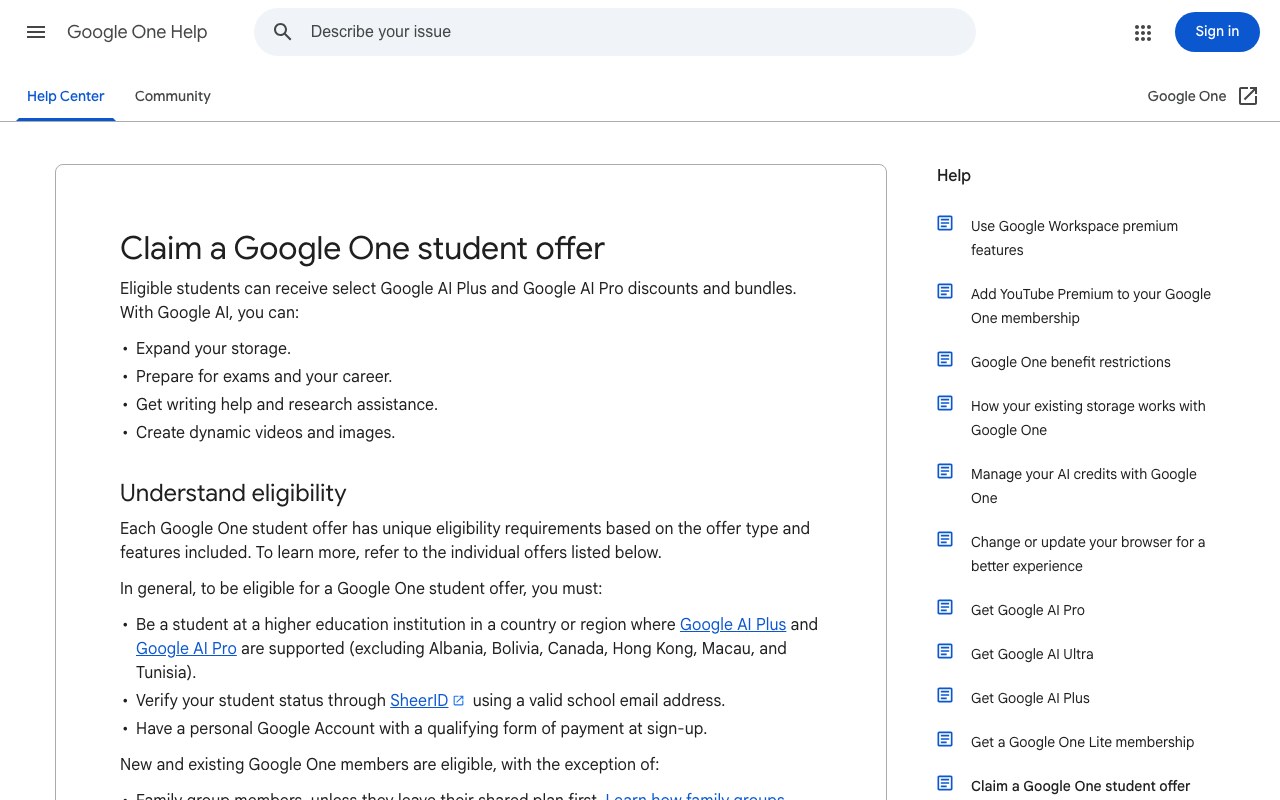Click Prepare for exams and your career bullet
This screenshot has height=800, width=1280.
264,376
